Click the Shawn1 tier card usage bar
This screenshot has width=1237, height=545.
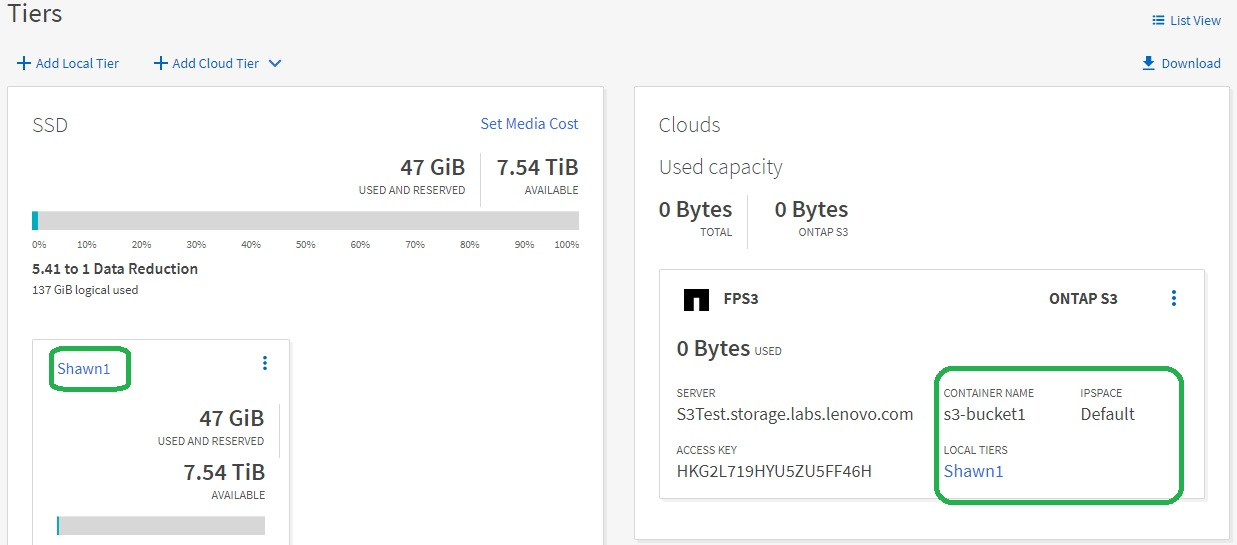pyautogui.click(x=161, y=525)
